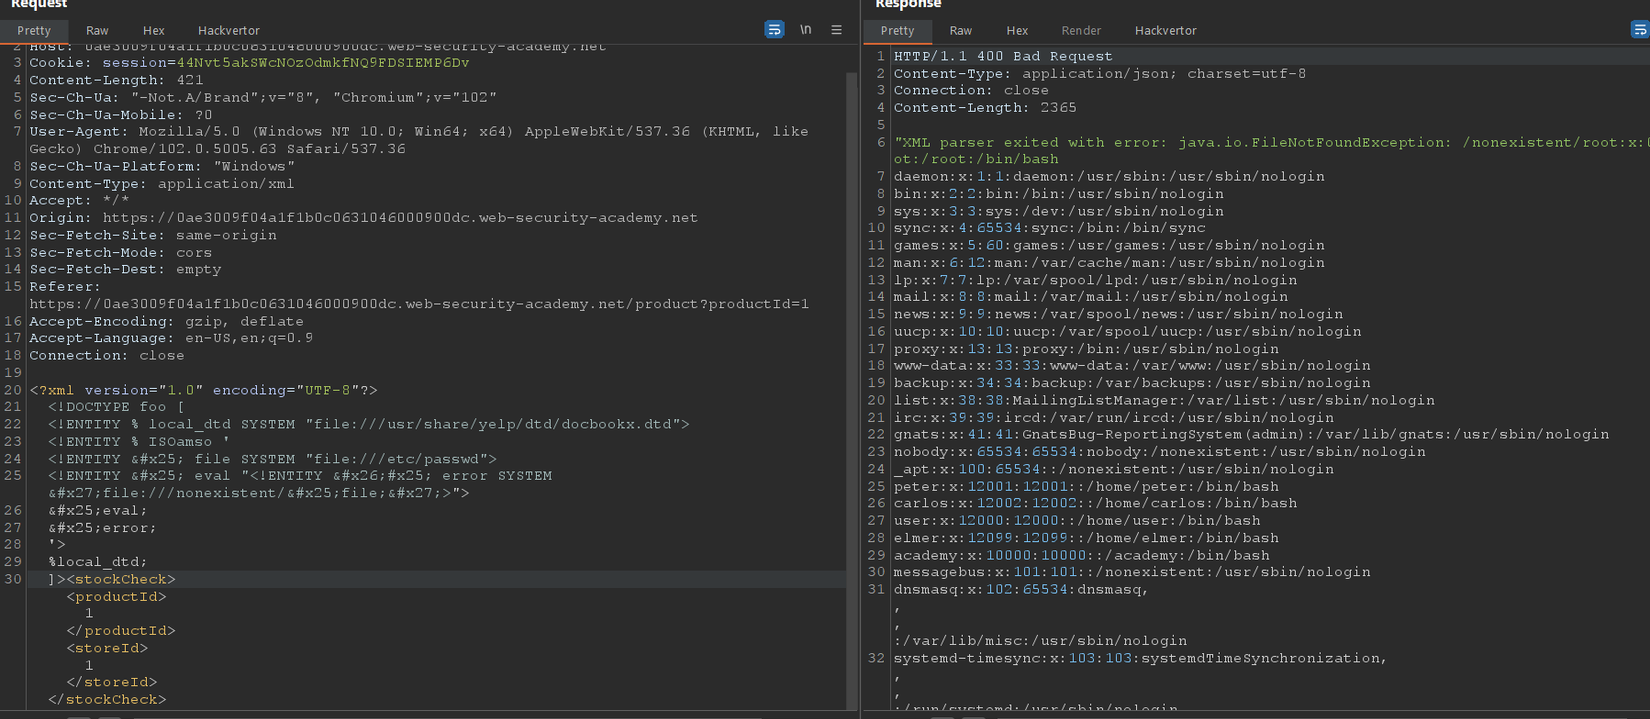Click the Content-Type: application/xml header line
The height and width of the screenshot is (719, 1650).
162,183
